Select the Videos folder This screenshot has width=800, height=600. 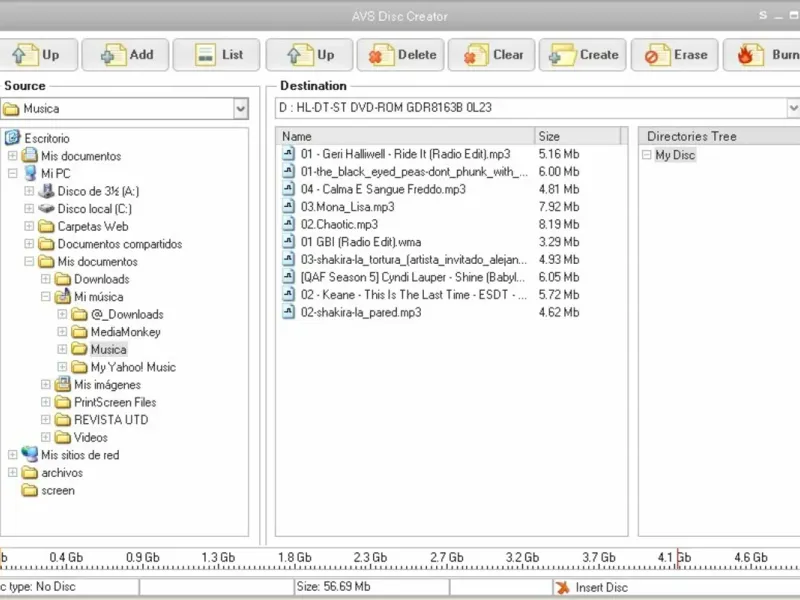pyautogui.click(x=90, y=437)
